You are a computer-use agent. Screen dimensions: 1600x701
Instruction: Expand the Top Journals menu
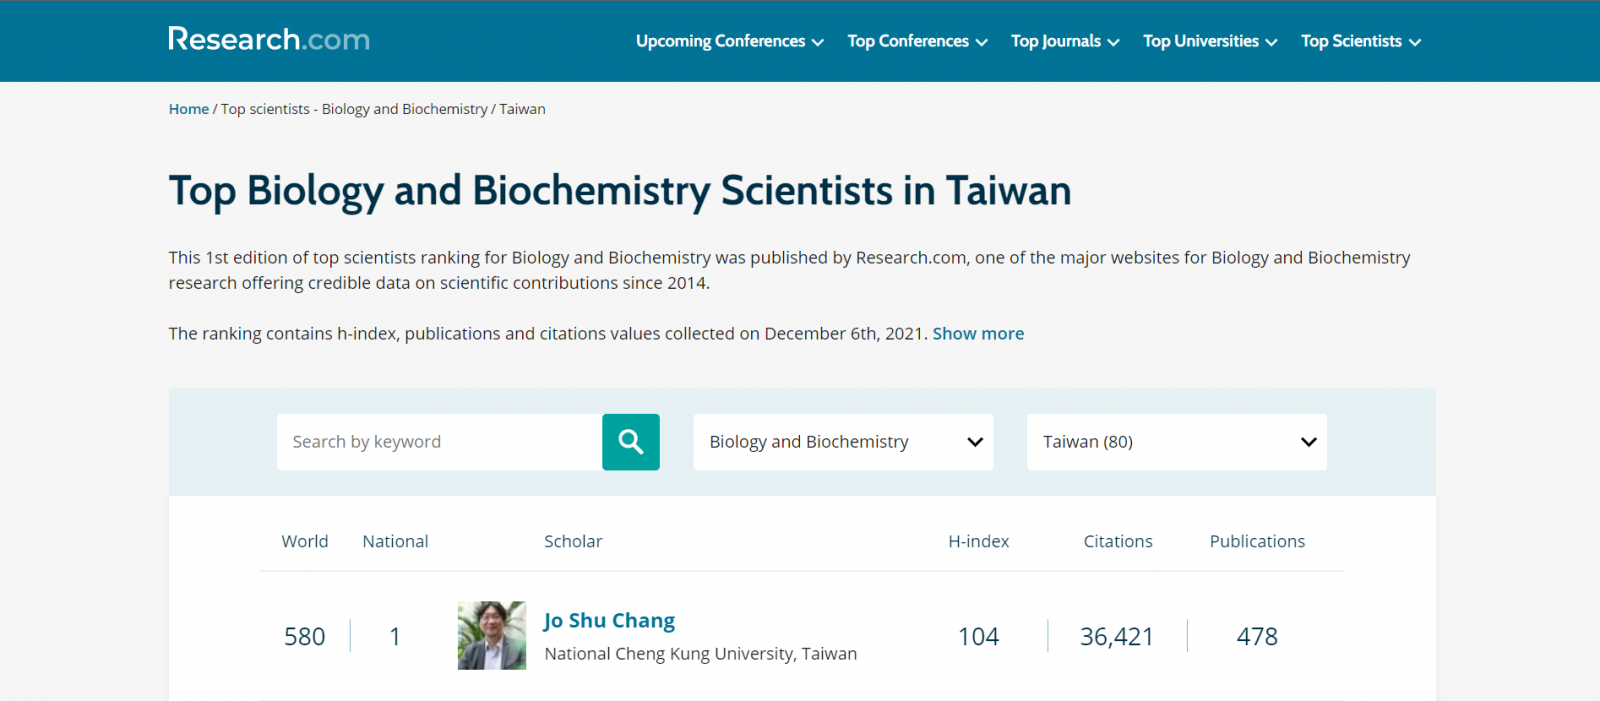click(1064, 41)
